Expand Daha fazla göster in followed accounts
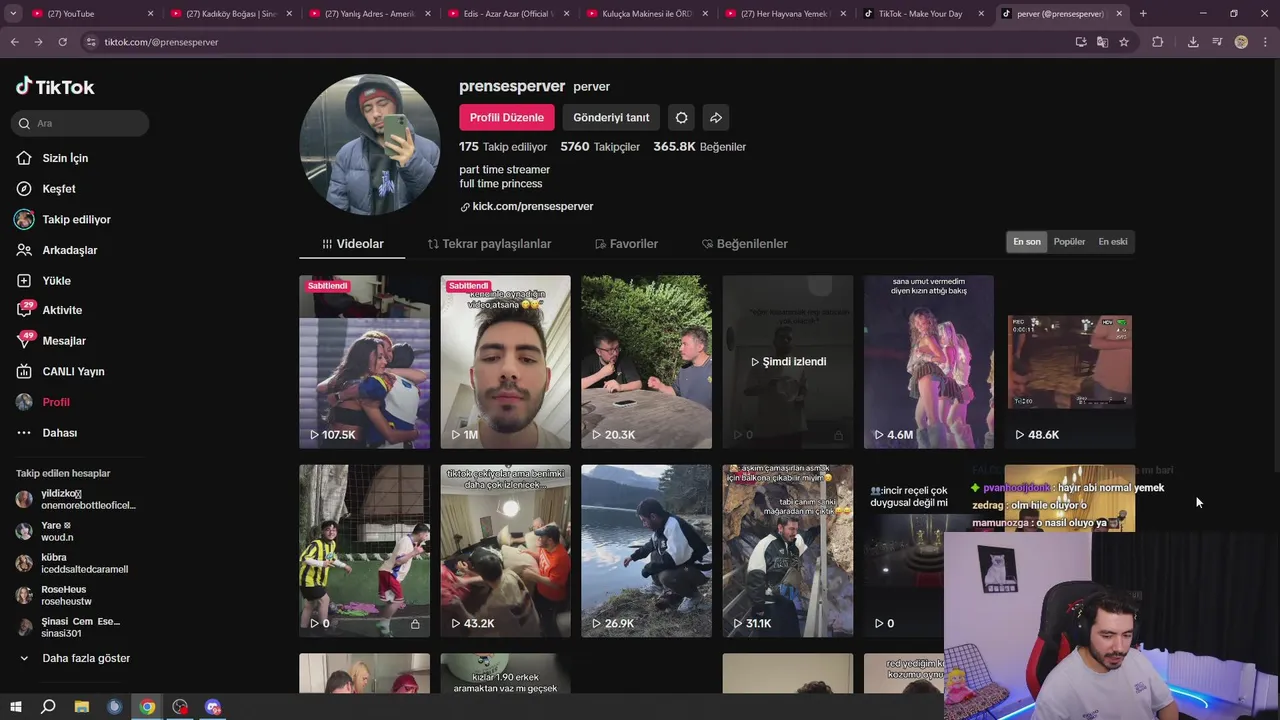 click(75, 658)
